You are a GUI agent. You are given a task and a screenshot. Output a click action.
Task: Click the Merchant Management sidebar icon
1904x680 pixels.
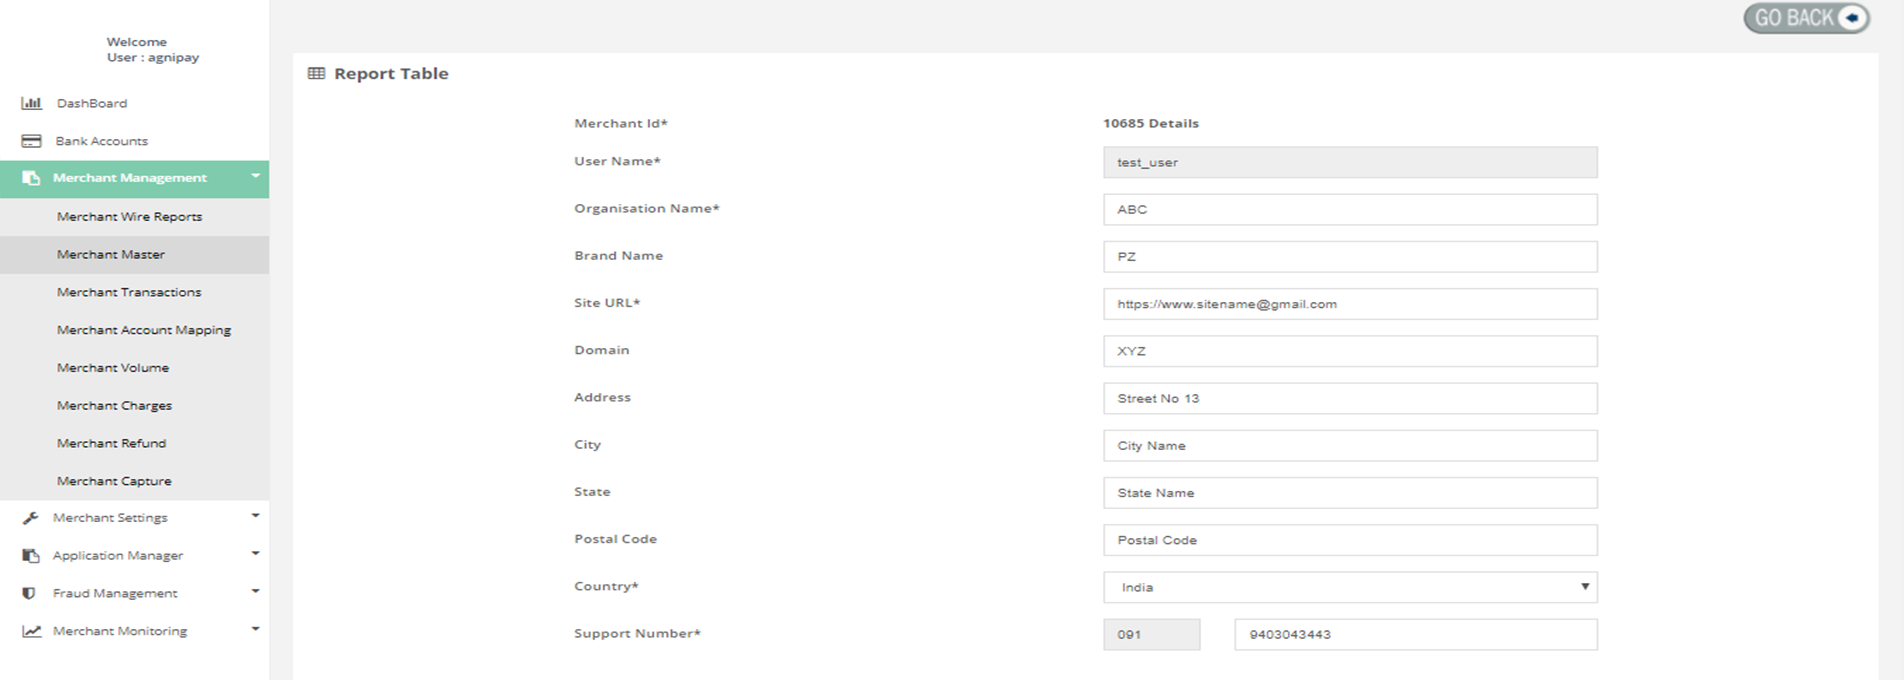(31, 178)
